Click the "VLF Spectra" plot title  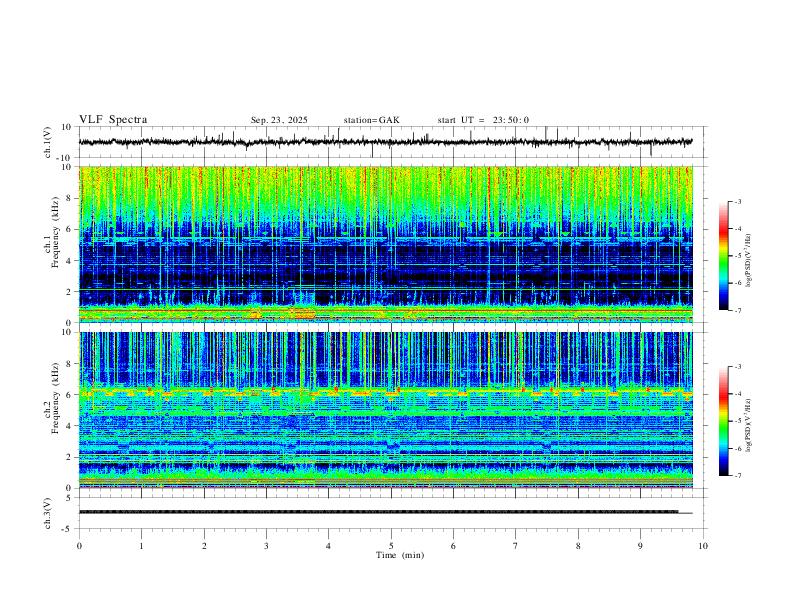coord(113,120)
